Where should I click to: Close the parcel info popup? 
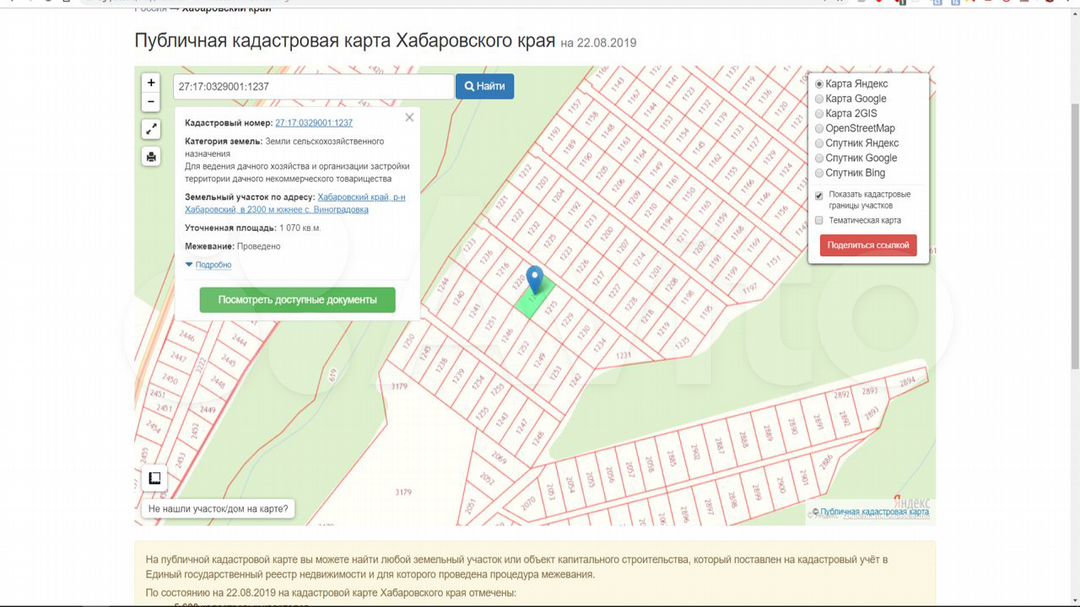point(409,118)
